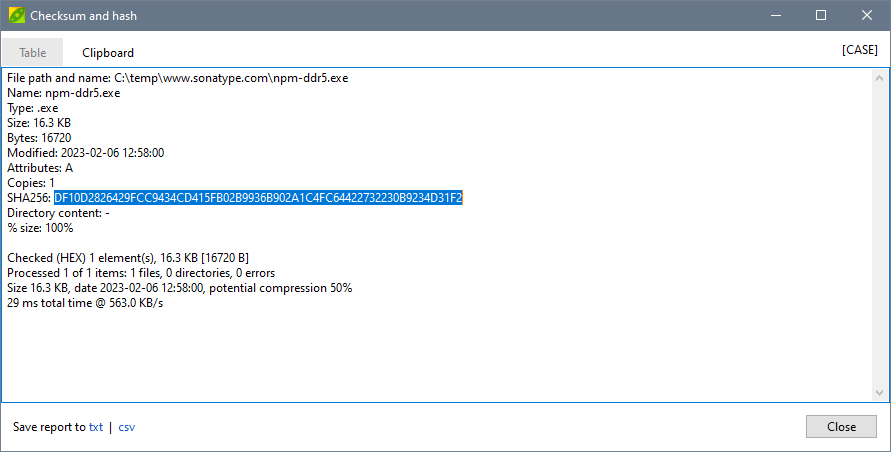The height and width of the screenshot is (452, 891).
Task: Click the Processed 1 of 1 items line
Action: [x=141, y=273]
